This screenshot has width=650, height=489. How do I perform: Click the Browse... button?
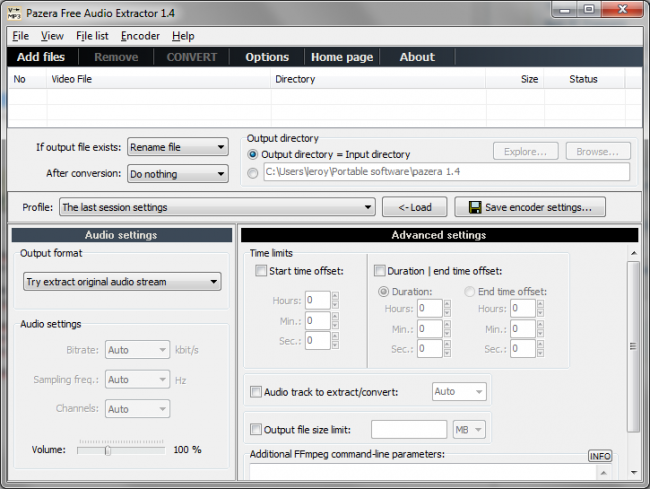598,152
